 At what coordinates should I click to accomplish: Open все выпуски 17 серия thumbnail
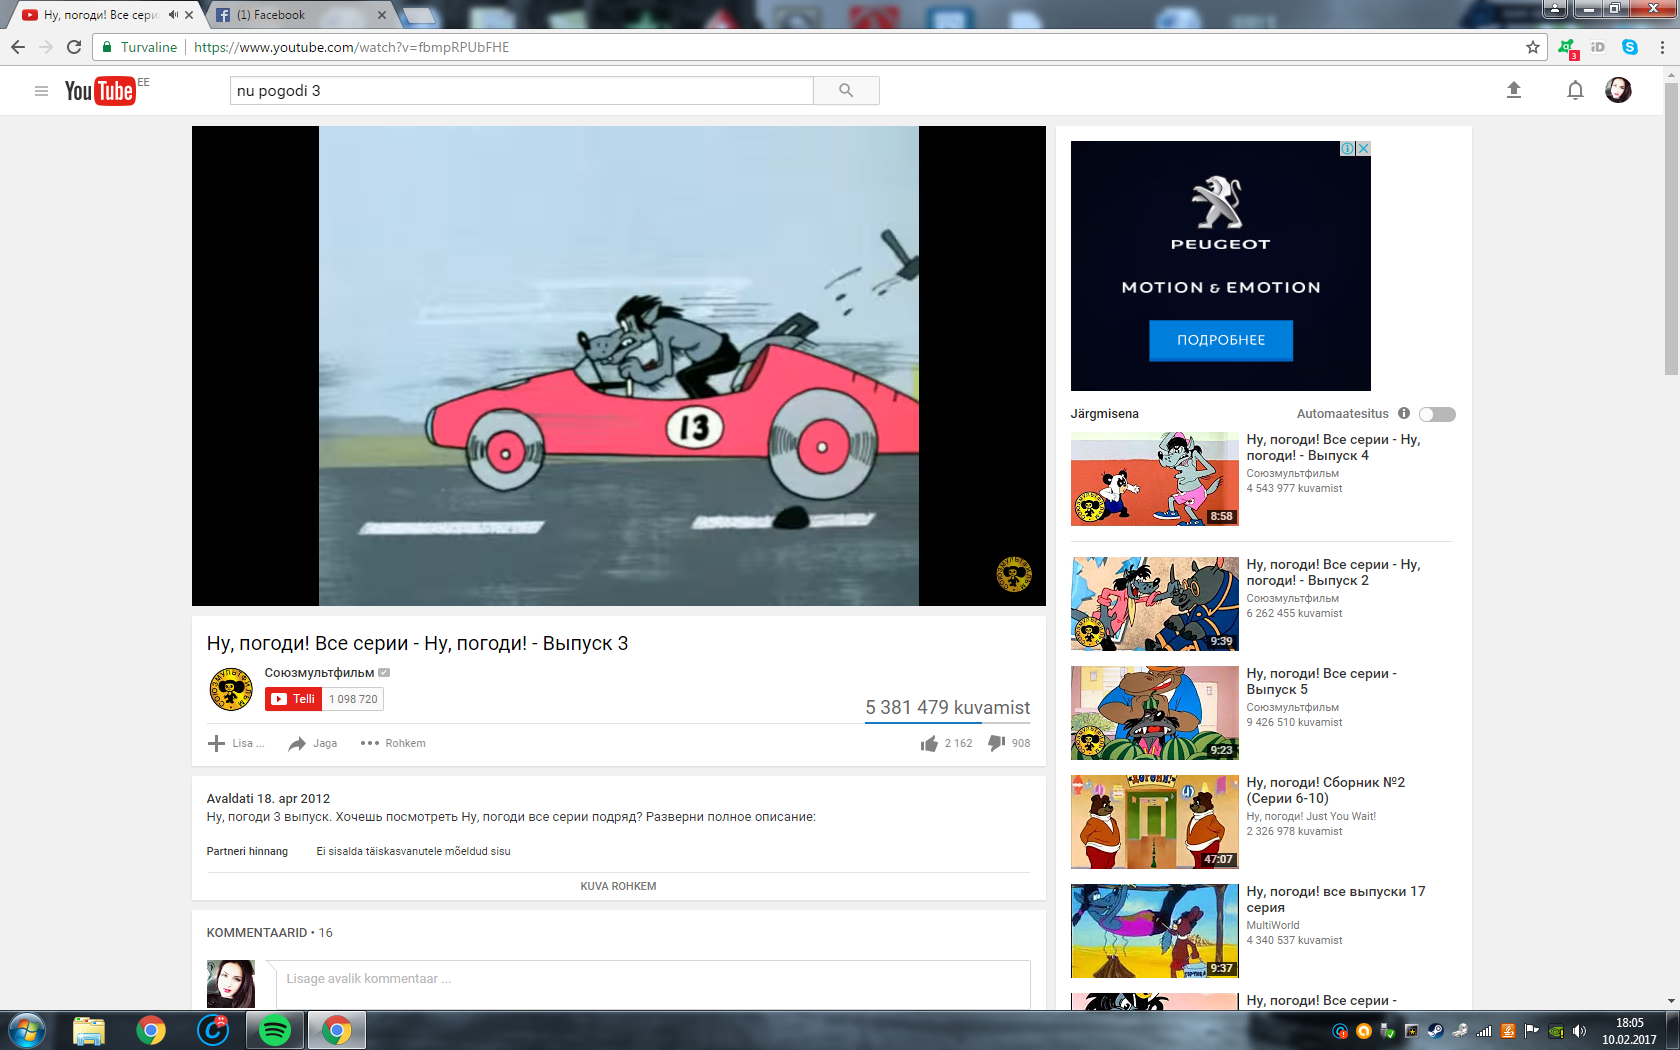click(x=1155, y=931)
